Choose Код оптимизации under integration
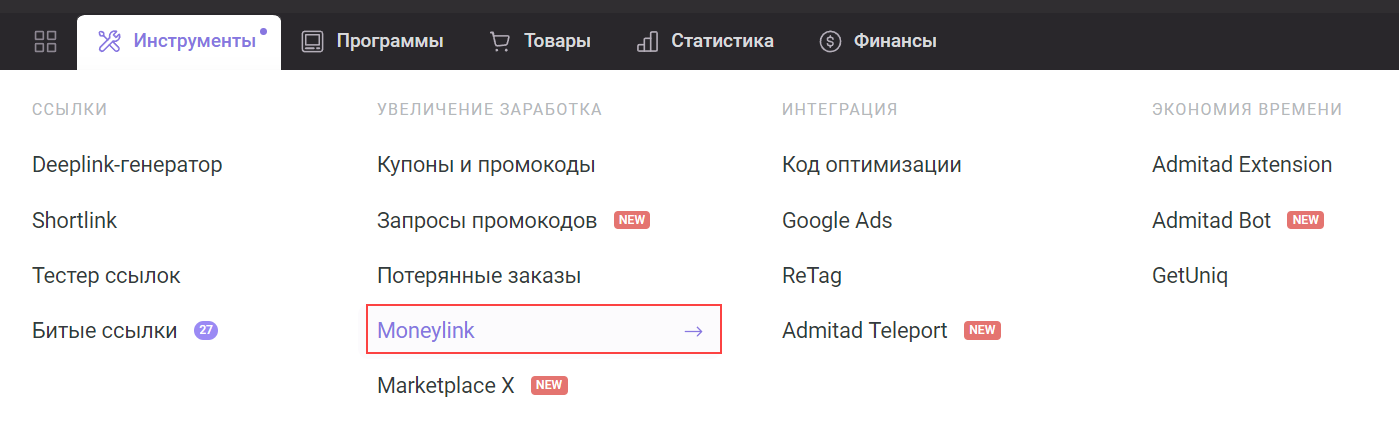 click(872, 165)
